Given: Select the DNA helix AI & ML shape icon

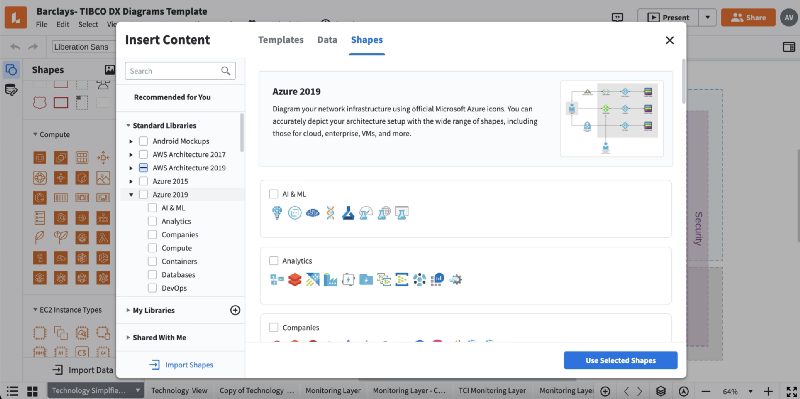Looking at the screenshot, I should tap(330, 213).
